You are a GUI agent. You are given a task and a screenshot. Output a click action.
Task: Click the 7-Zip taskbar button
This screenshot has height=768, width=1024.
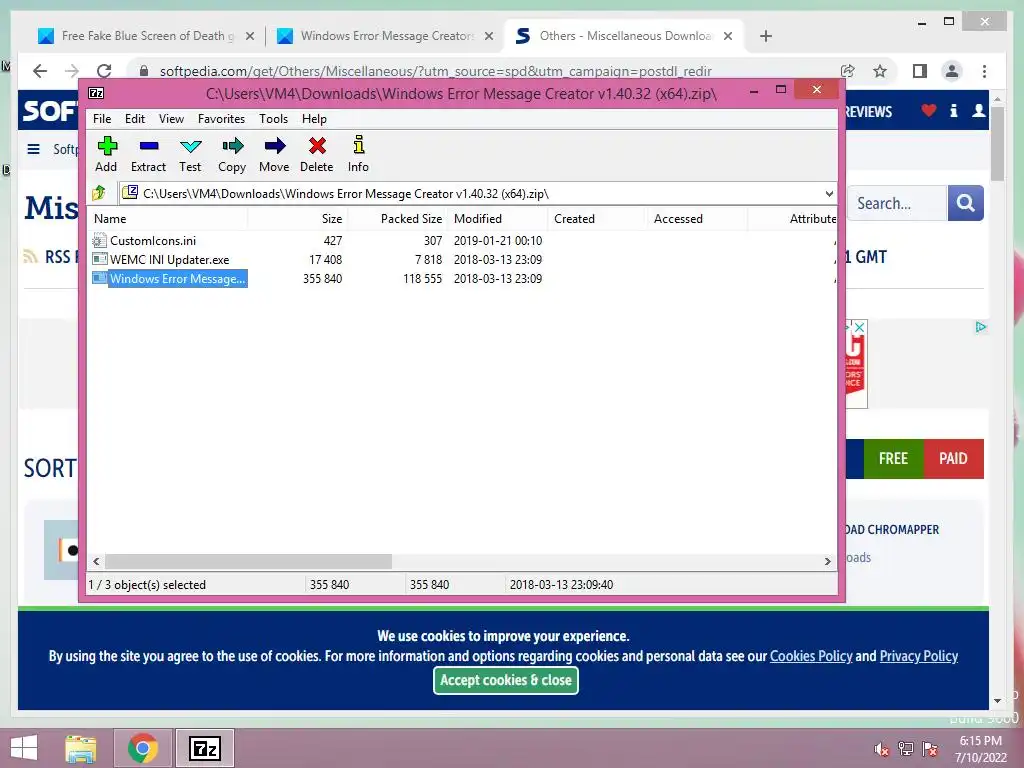tap(204, 748)
